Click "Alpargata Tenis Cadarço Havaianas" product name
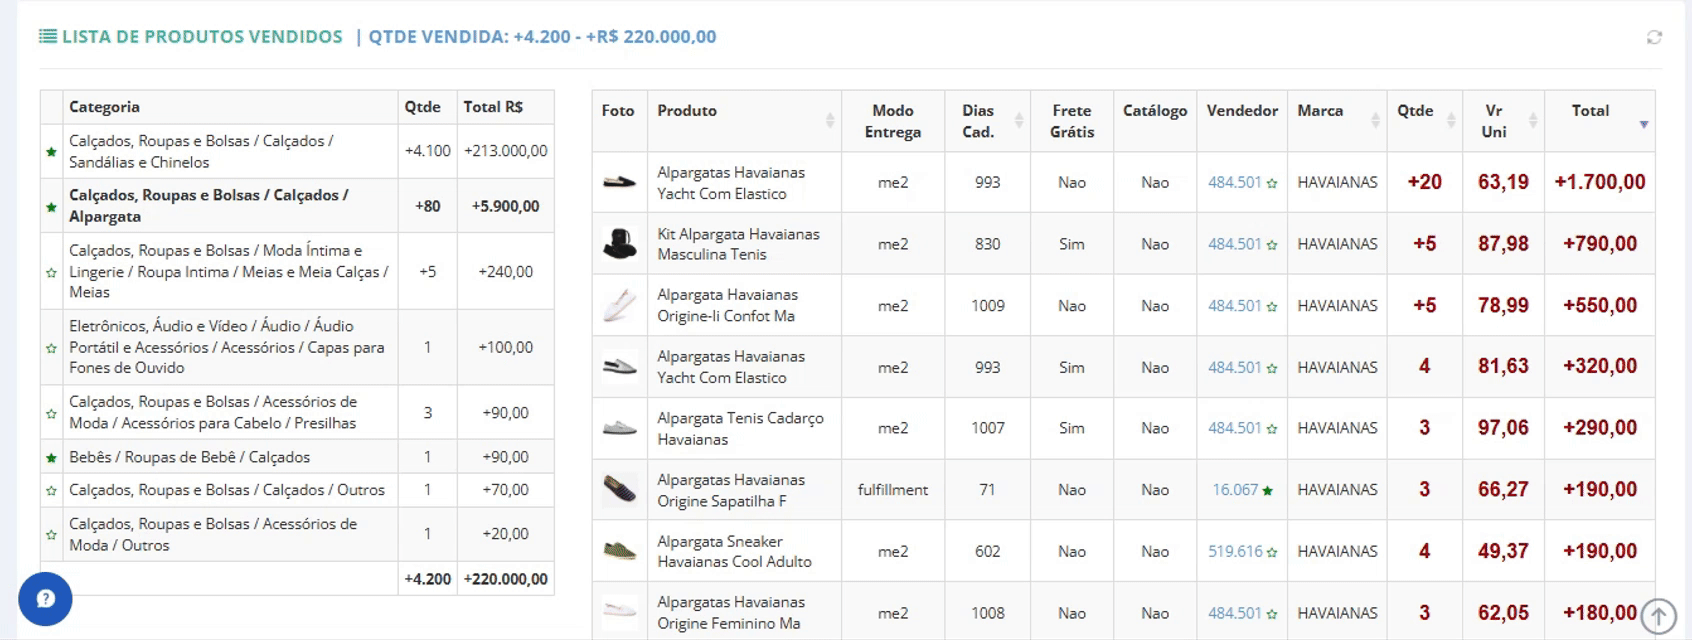This screenshot has height=640, width=1692. 740,428
